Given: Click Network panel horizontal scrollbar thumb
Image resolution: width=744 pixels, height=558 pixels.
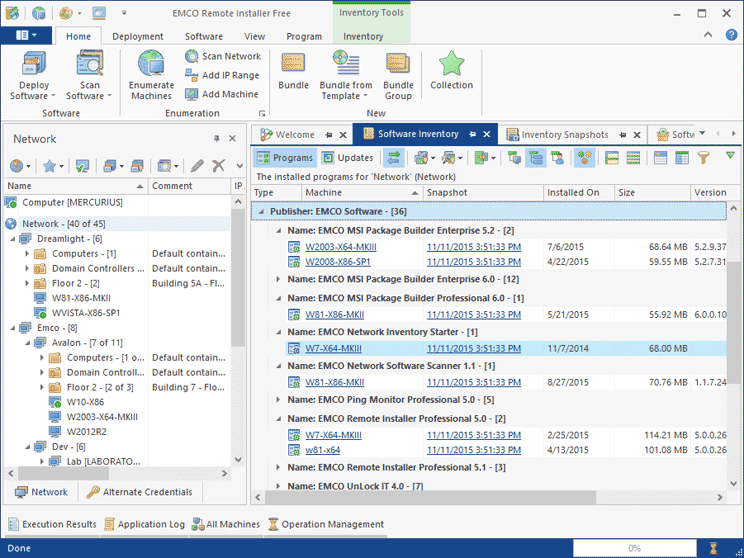Looking at the screenshot, I should (63, 474).
